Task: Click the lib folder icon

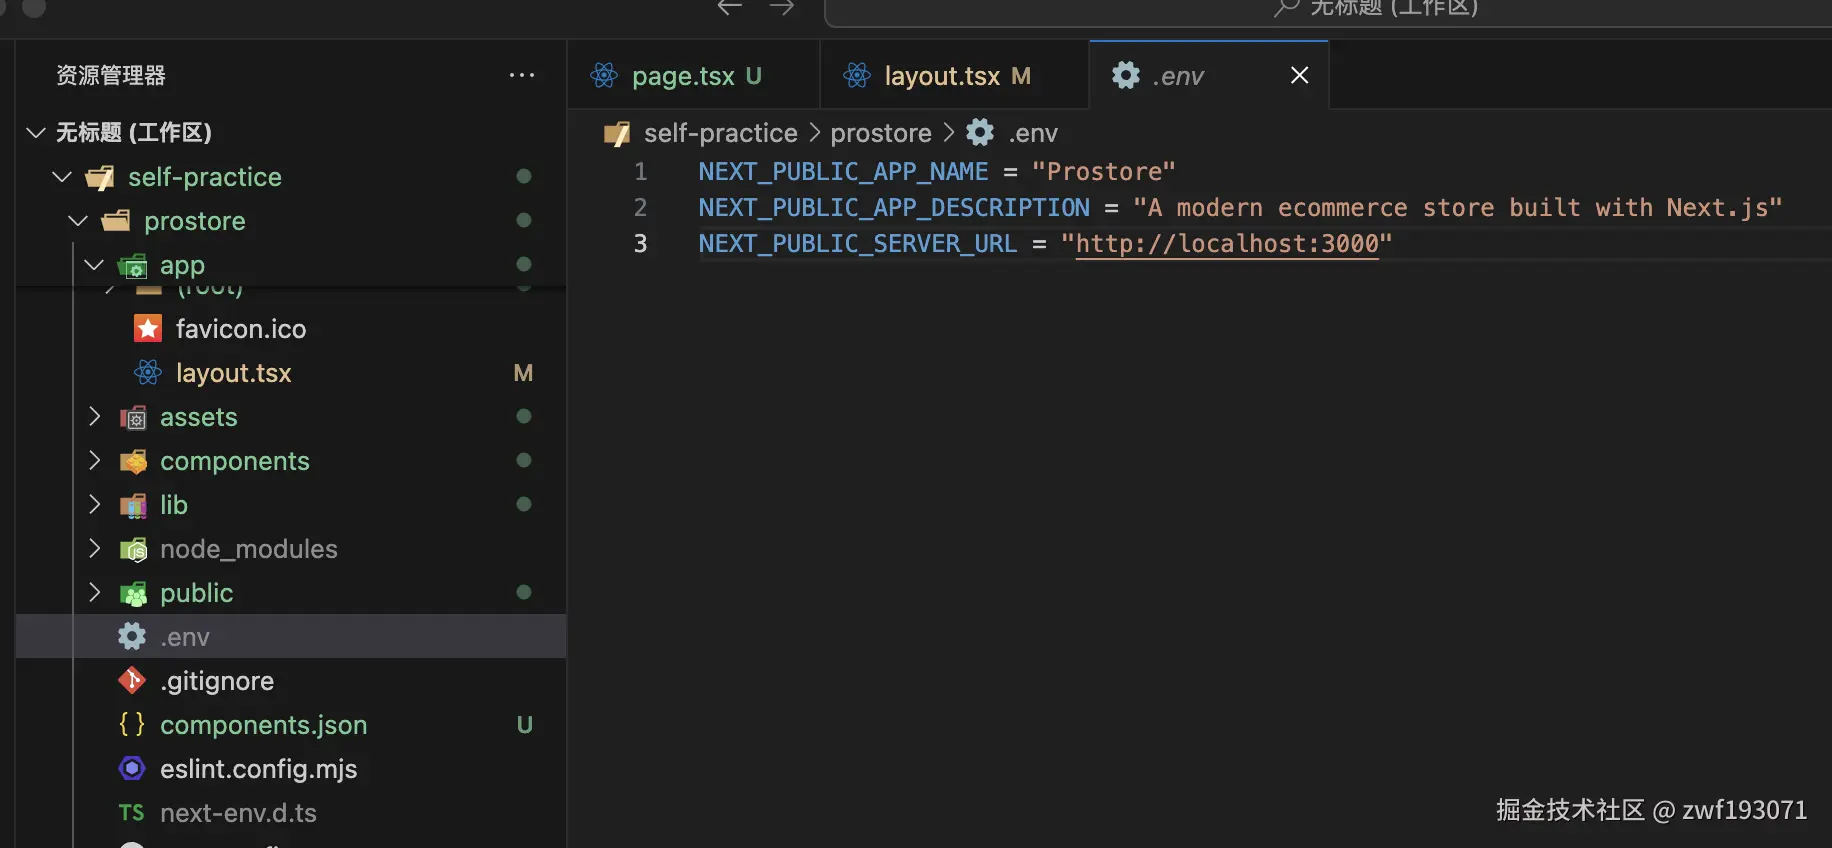Action: pos(133,505)
